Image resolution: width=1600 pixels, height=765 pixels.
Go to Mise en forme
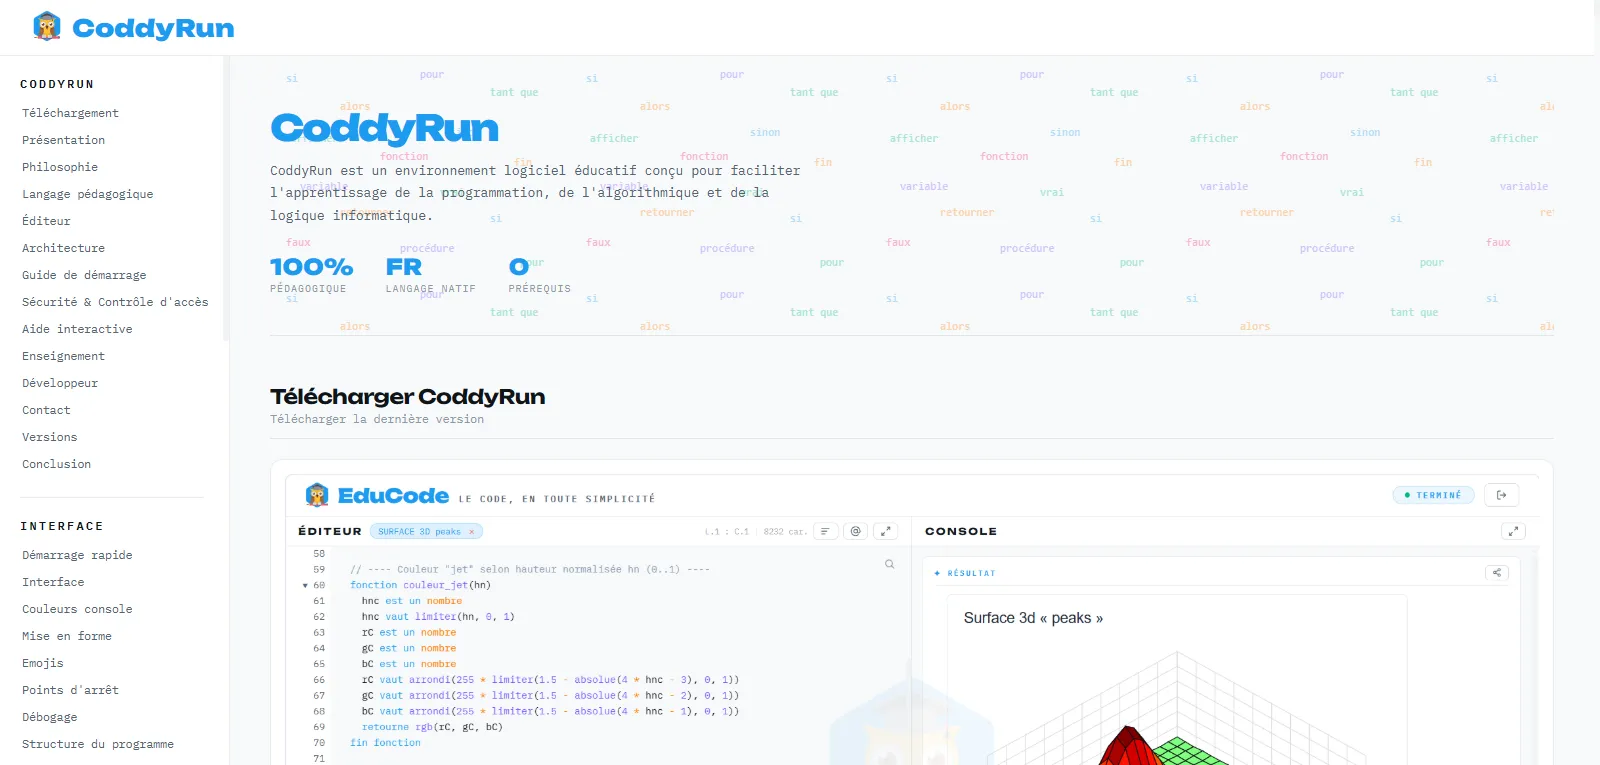67,636
